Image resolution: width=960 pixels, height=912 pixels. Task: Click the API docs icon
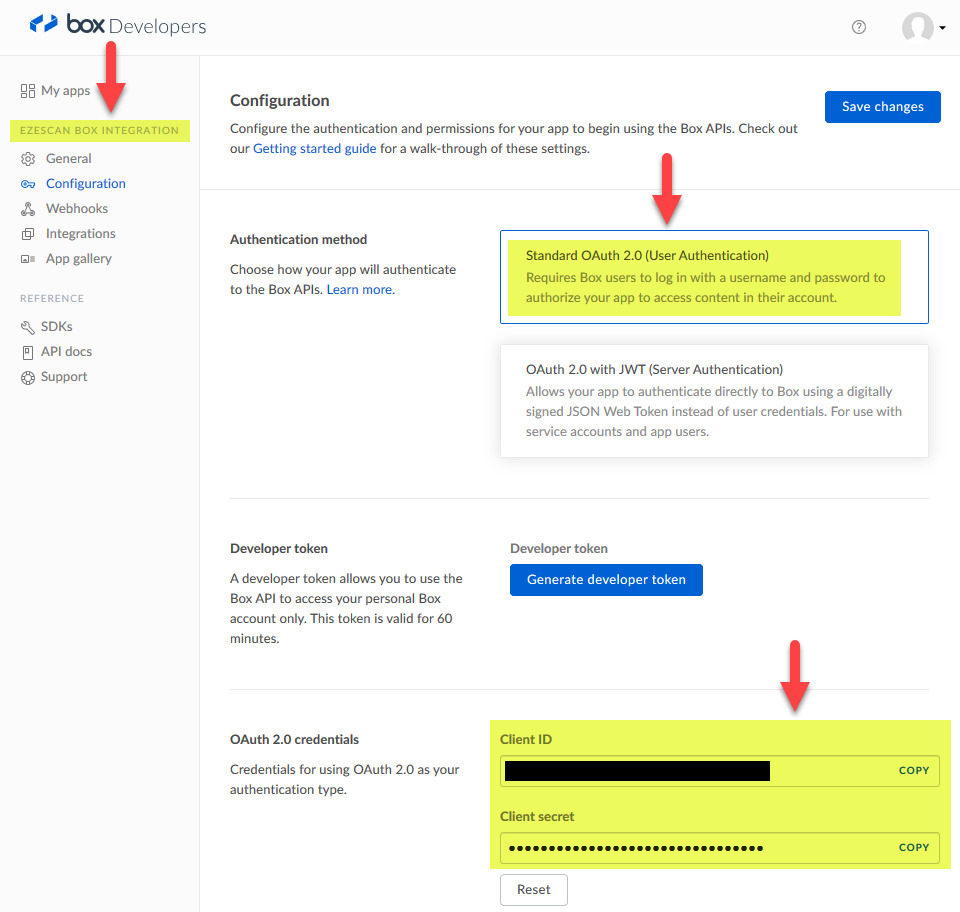[x=28, y=352]
